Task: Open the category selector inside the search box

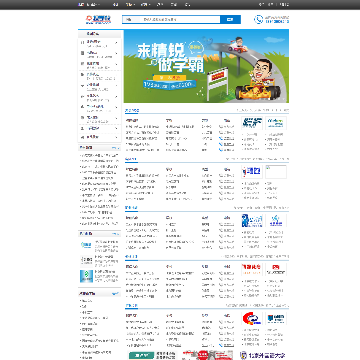Action: (130, 19)
